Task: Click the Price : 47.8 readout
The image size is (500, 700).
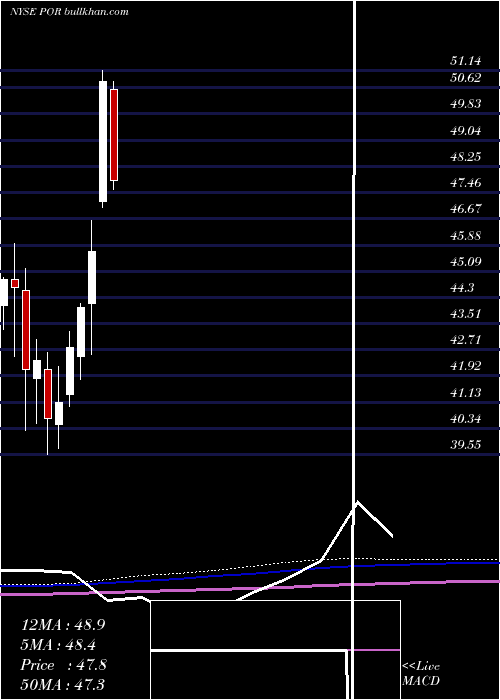Action: [x=63, y=665]
